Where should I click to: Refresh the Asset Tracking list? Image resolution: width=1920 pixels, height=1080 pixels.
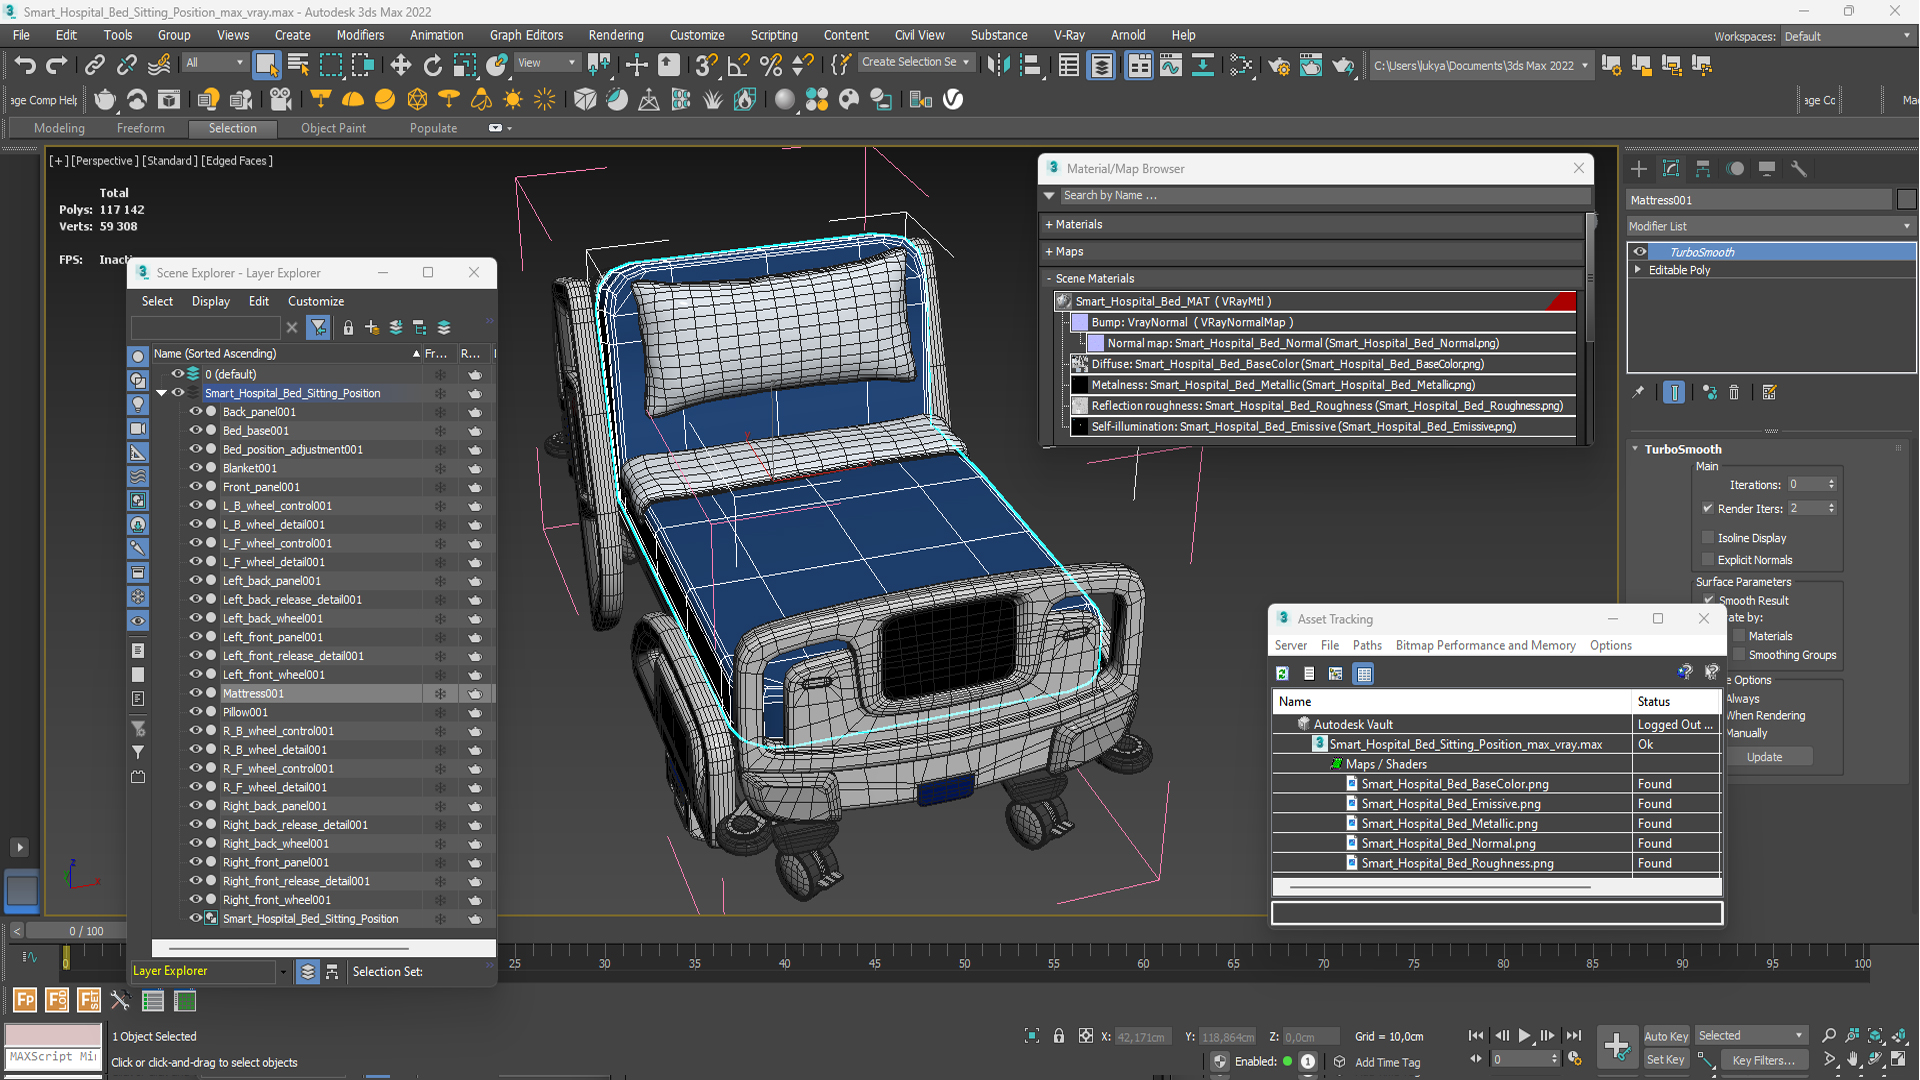pyautogui.click(x=1282, y=673)
